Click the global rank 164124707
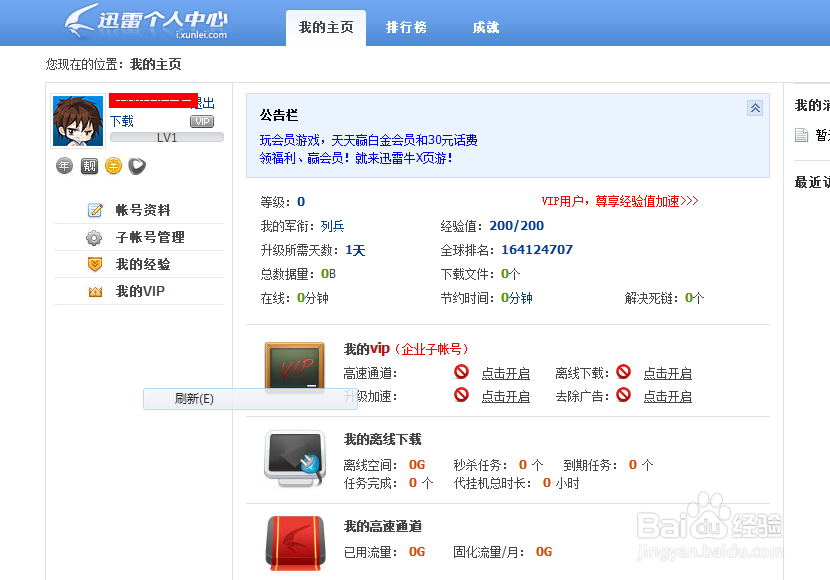The image size is (830, 580). (x=537, y=250)
